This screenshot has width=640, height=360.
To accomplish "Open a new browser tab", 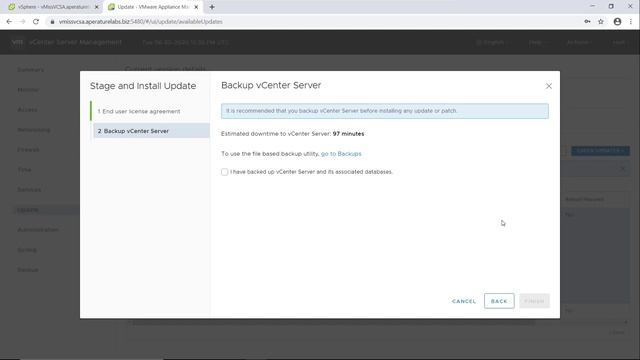I will coord(212,7).
